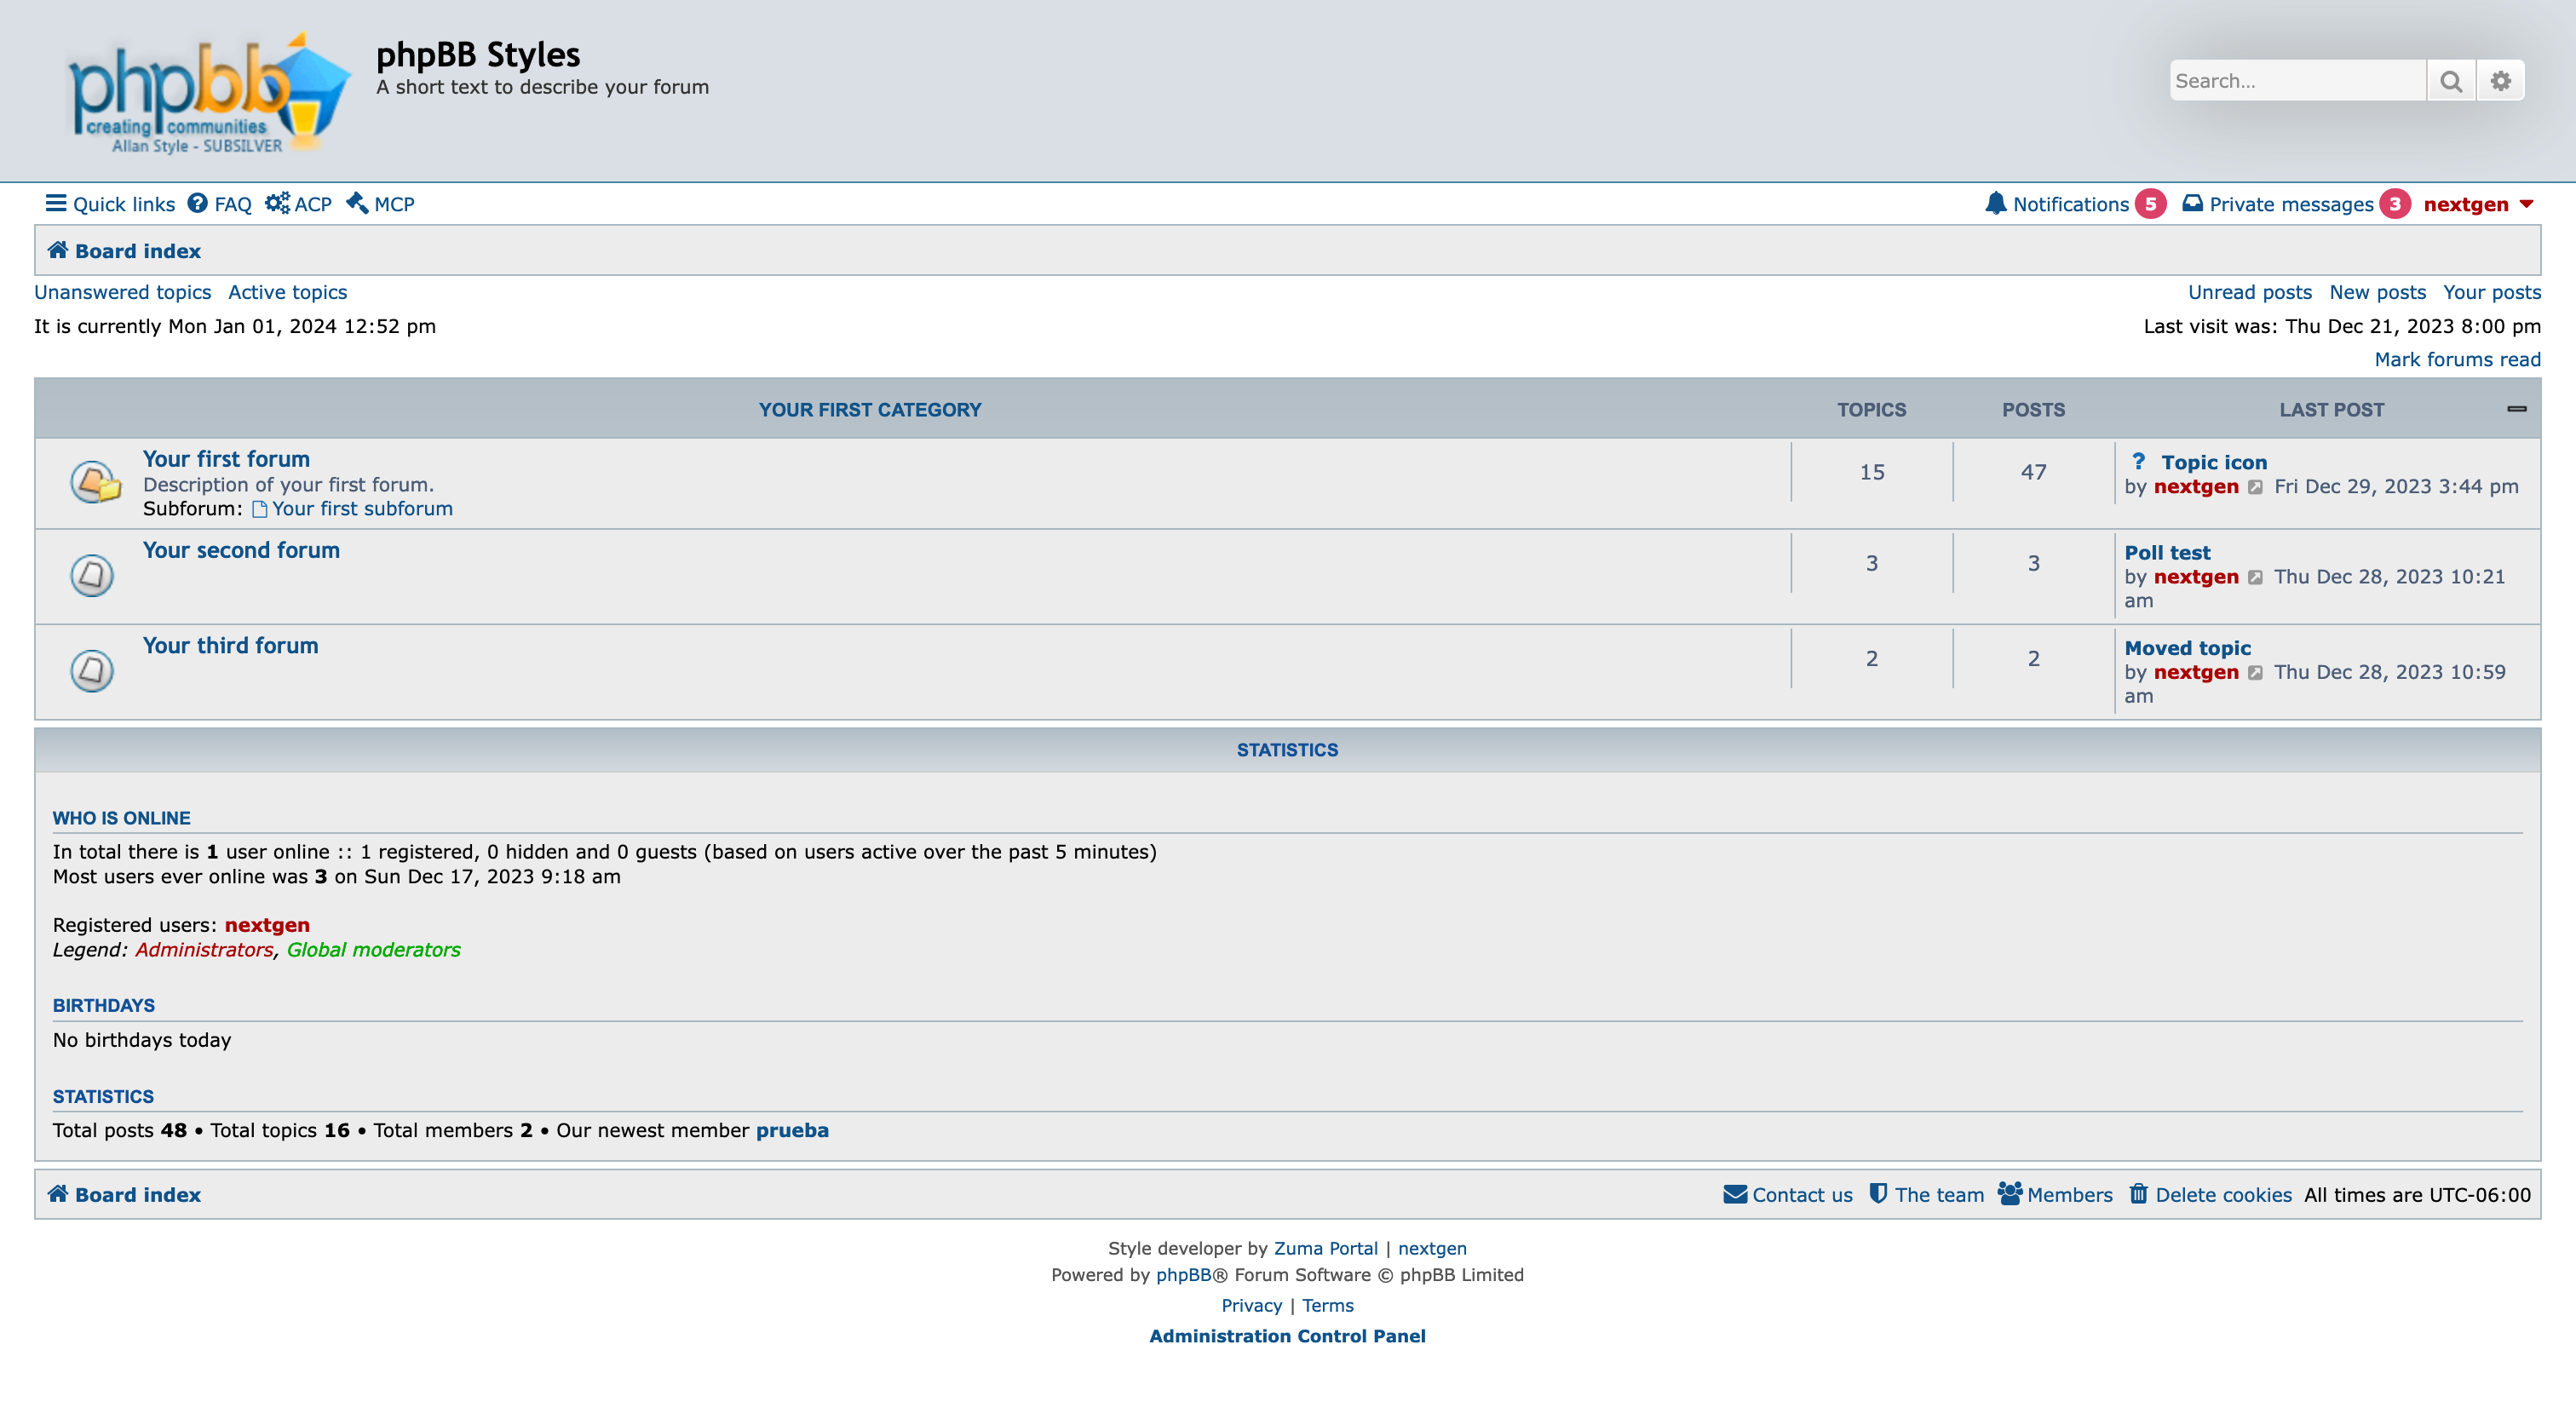Click the Delete cookies trash icon
2576x1402 pixels.
pos(2138,1194)
